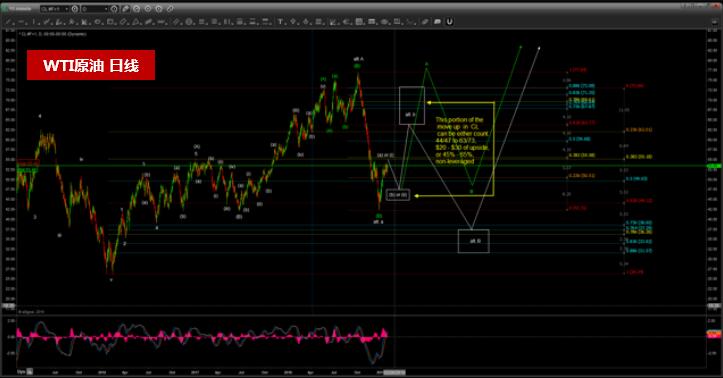Select the trend line tool
The width and height of the screenshot is (723, 378).
8,22
